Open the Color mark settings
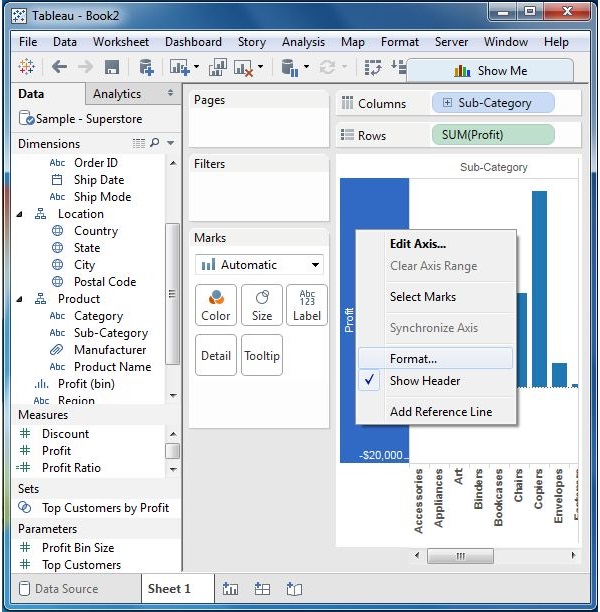The image size is (600, 612). [216, 305]
